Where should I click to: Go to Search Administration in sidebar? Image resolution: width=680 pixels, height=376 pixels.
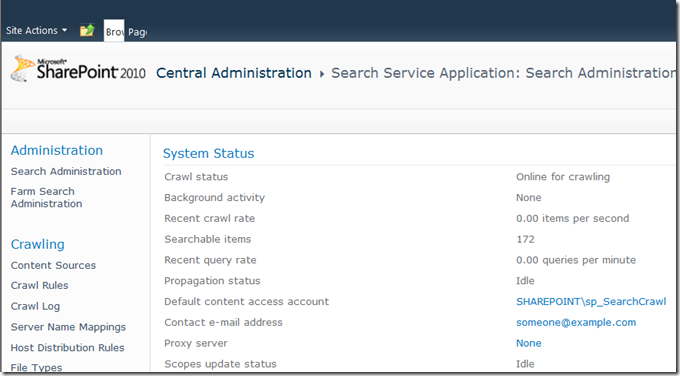[x=66, y=171]
